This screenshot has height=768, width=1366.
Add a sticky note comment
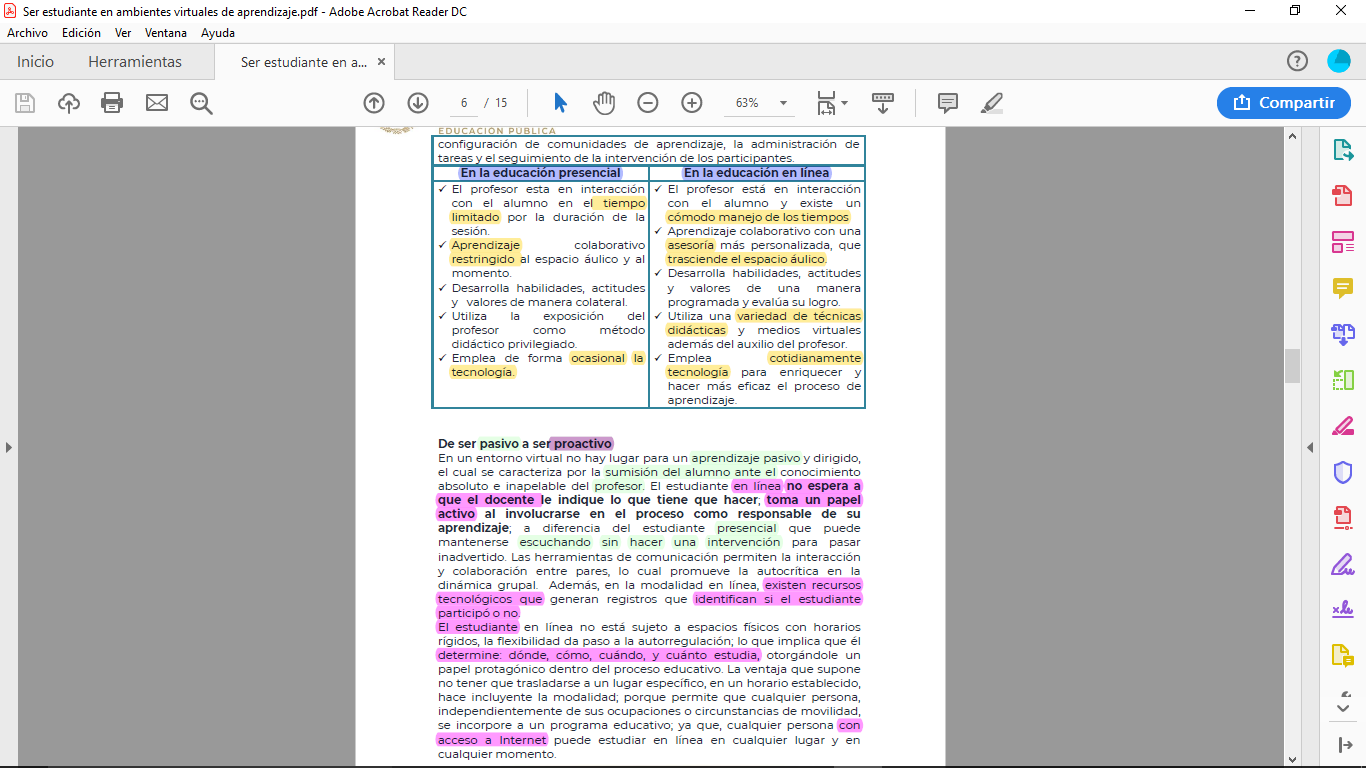(x=947, y=102)
